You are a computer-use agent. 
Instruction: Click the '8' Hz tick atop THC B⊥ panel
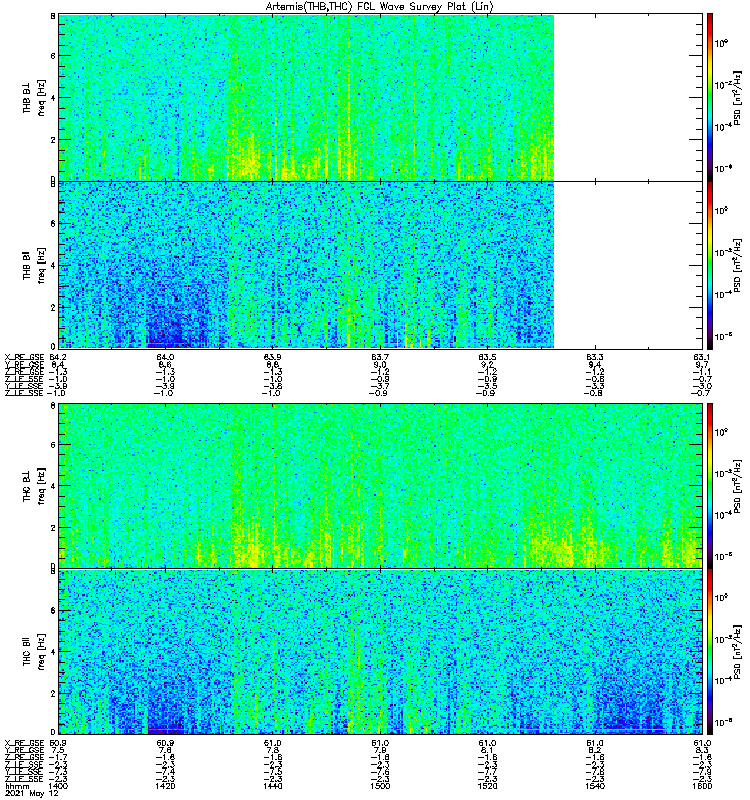click(53, 406)
